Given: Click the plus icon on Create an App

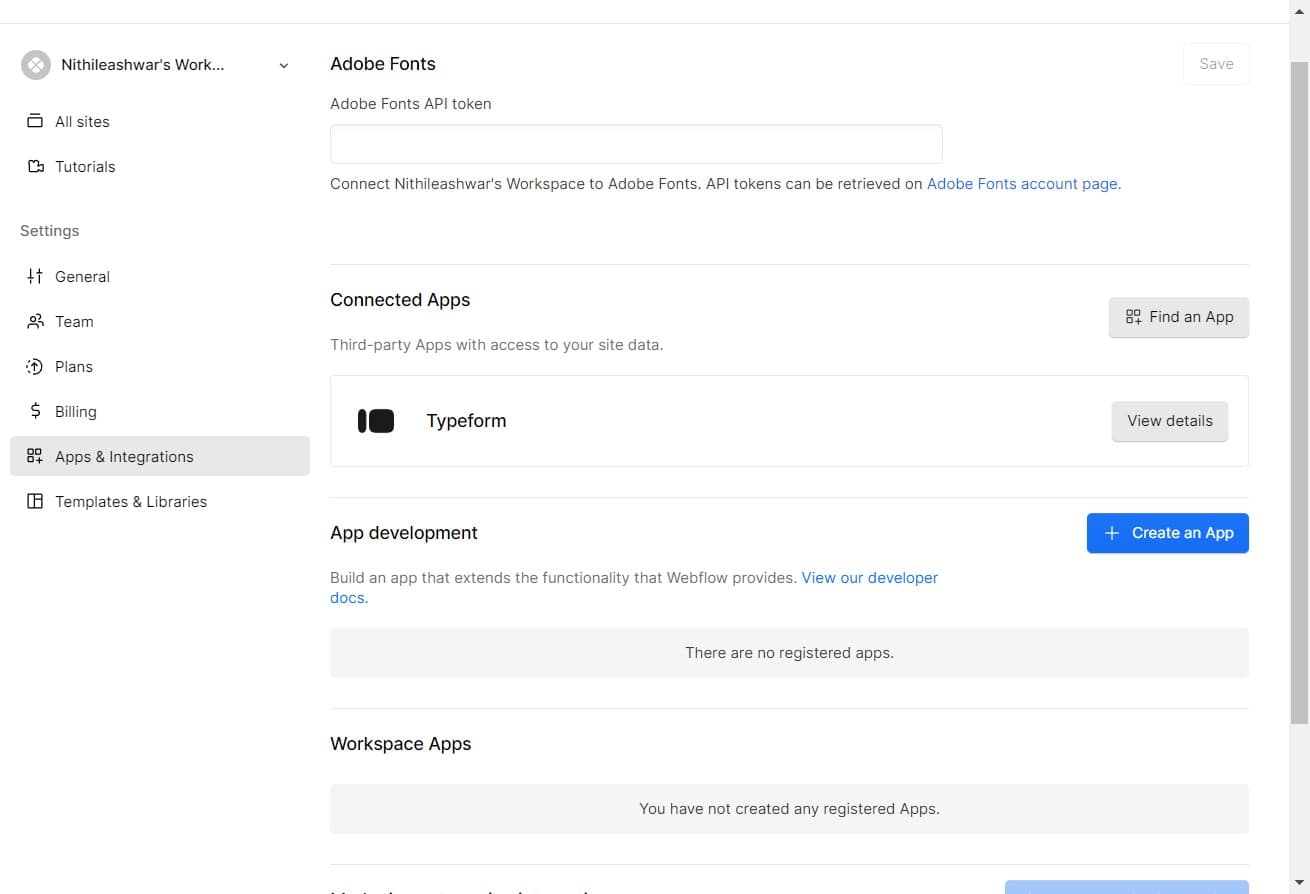Looking at the screenshot, I should point(1111,533).
